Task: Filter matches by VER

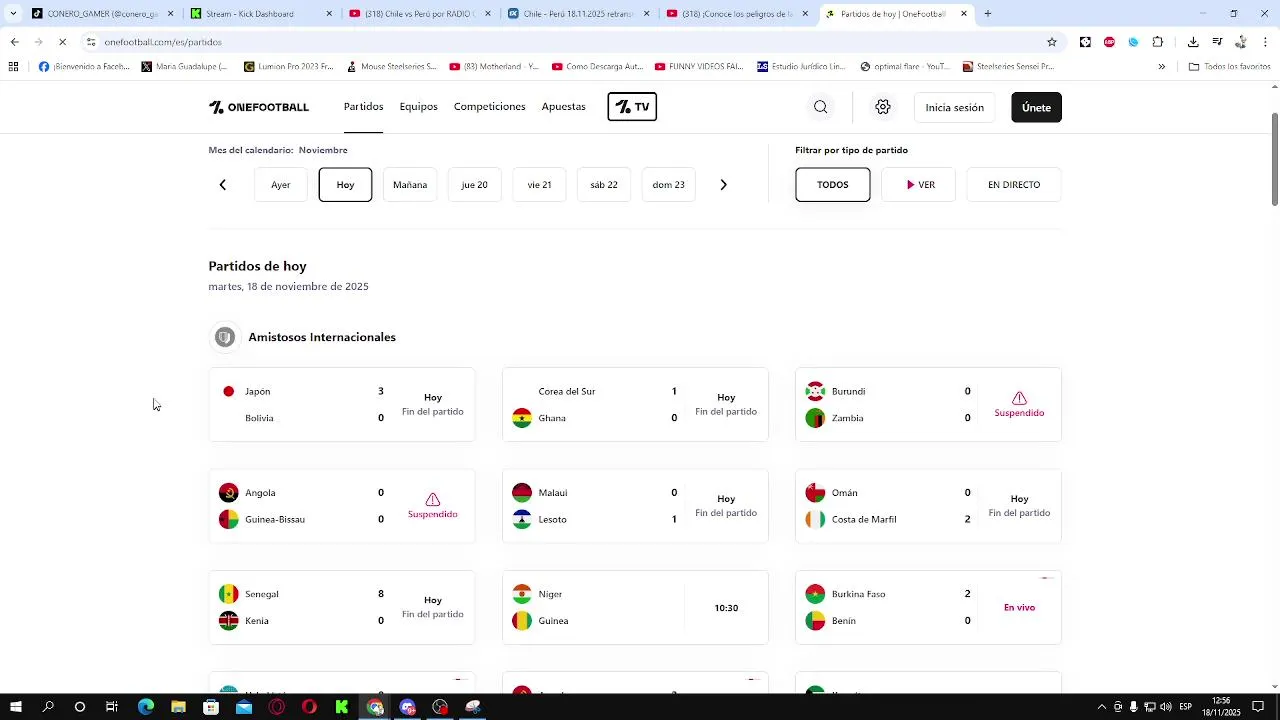Action: [919, 185]
